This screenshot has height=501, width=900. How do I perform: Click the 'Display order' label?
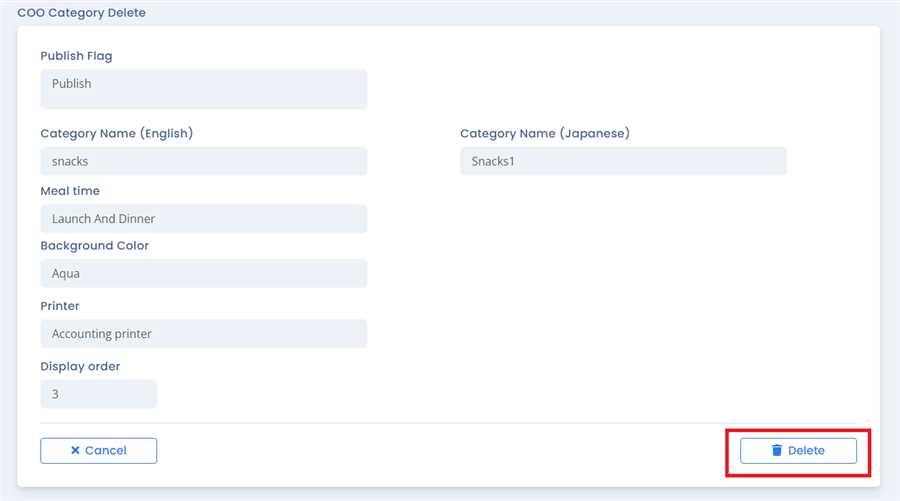click(80, 366)
